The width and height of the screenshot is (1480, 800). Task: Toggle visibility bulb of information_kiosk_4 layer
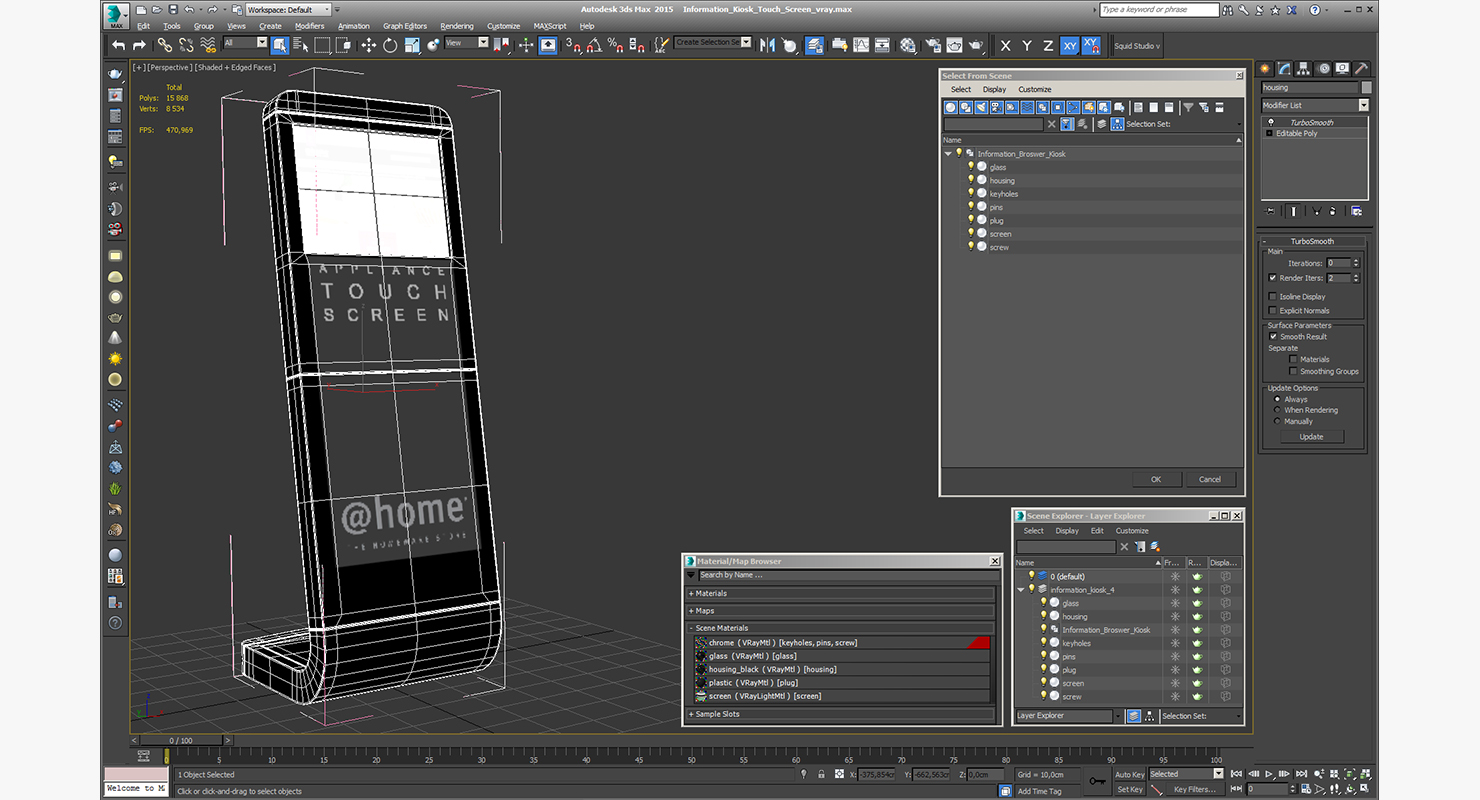click(1032, 589)
